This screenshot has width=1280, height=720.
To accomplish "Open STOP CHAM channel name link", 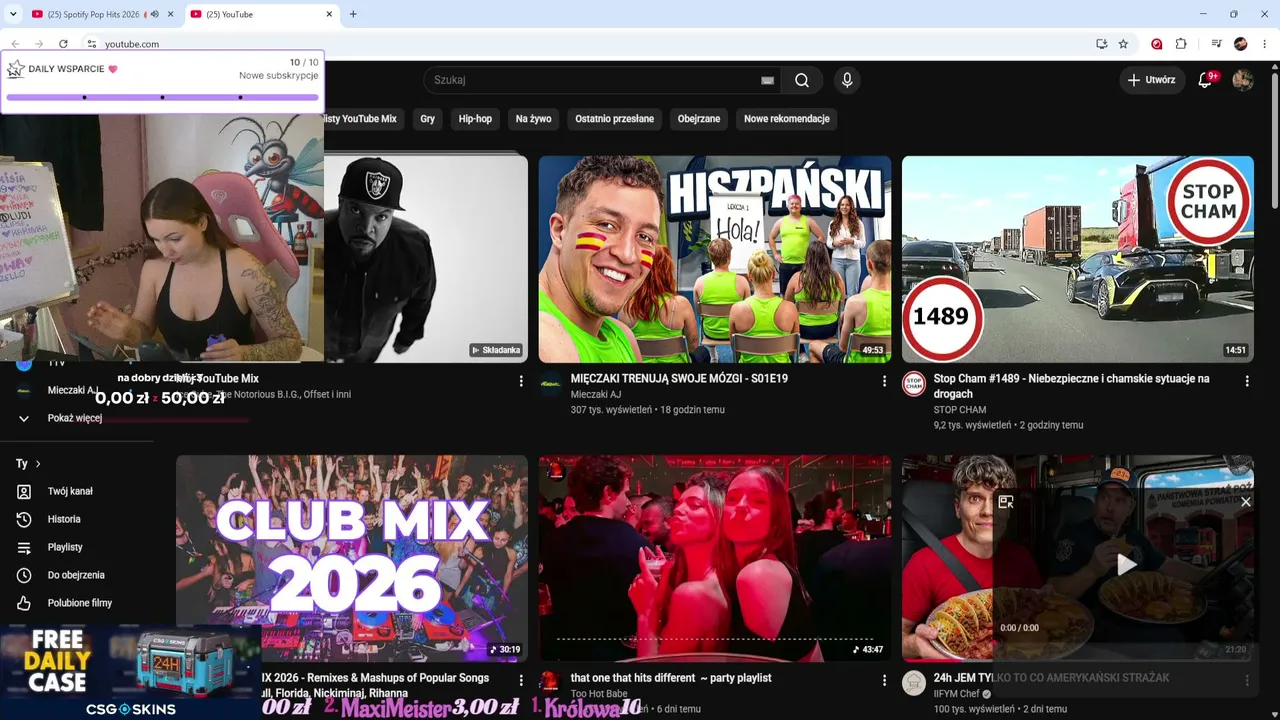I will click(960, 410).
